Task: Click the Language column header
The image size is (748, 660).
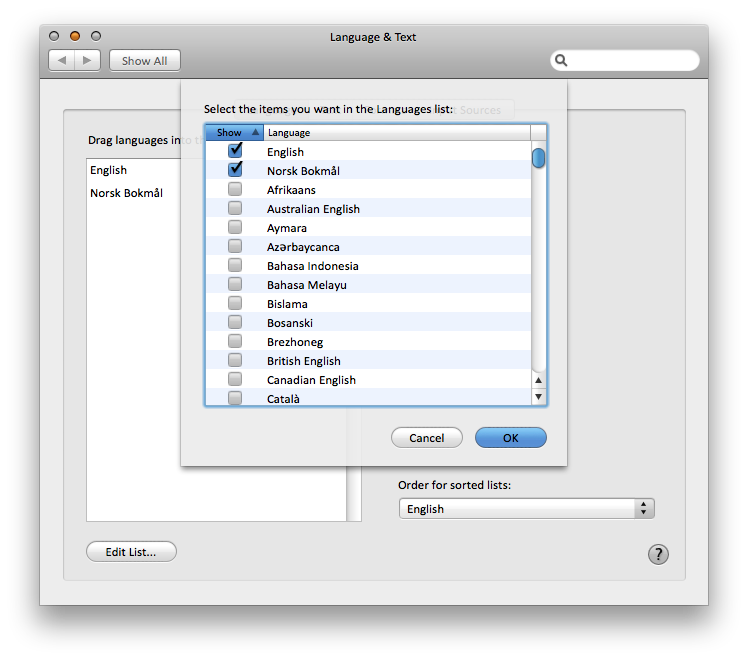Action: pos(397,133)
